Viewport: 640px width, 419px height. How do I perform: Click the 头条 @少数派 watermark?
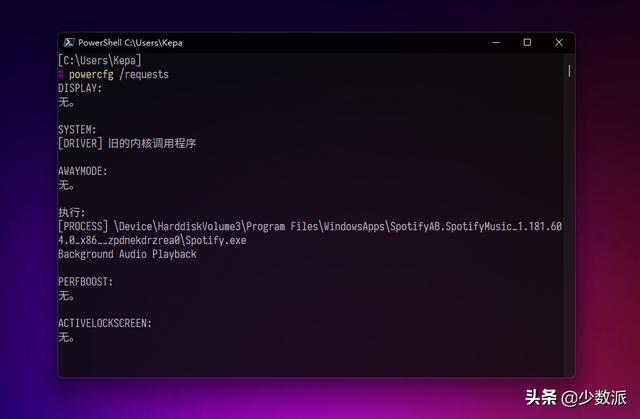point(576,398)
